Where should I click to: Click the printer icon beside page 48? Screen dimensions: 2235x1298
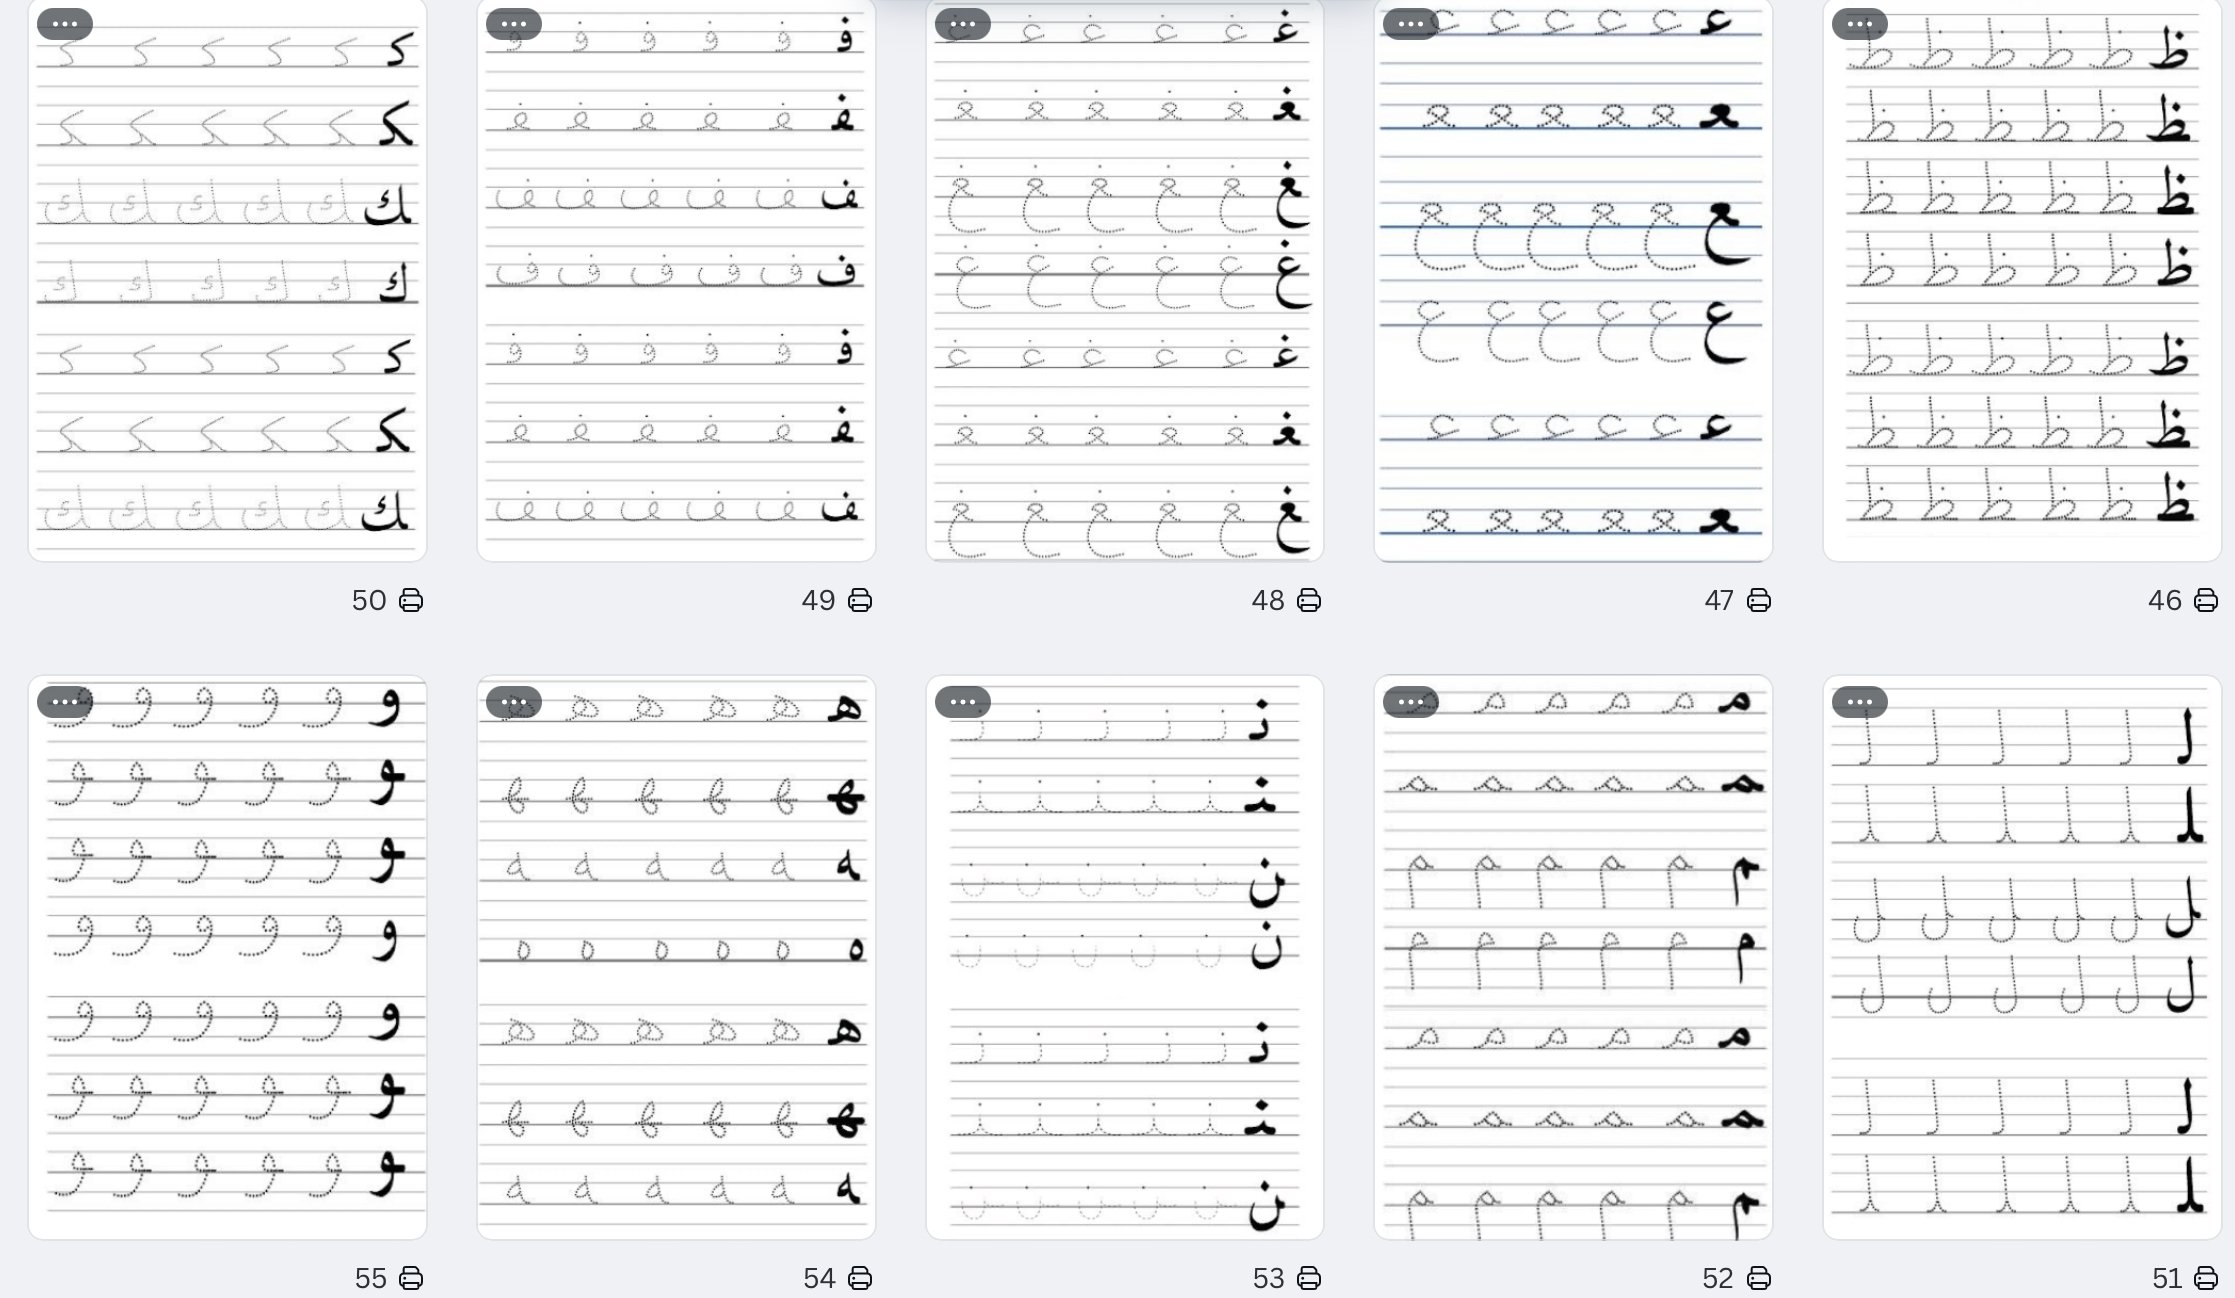coord(1309,600)
